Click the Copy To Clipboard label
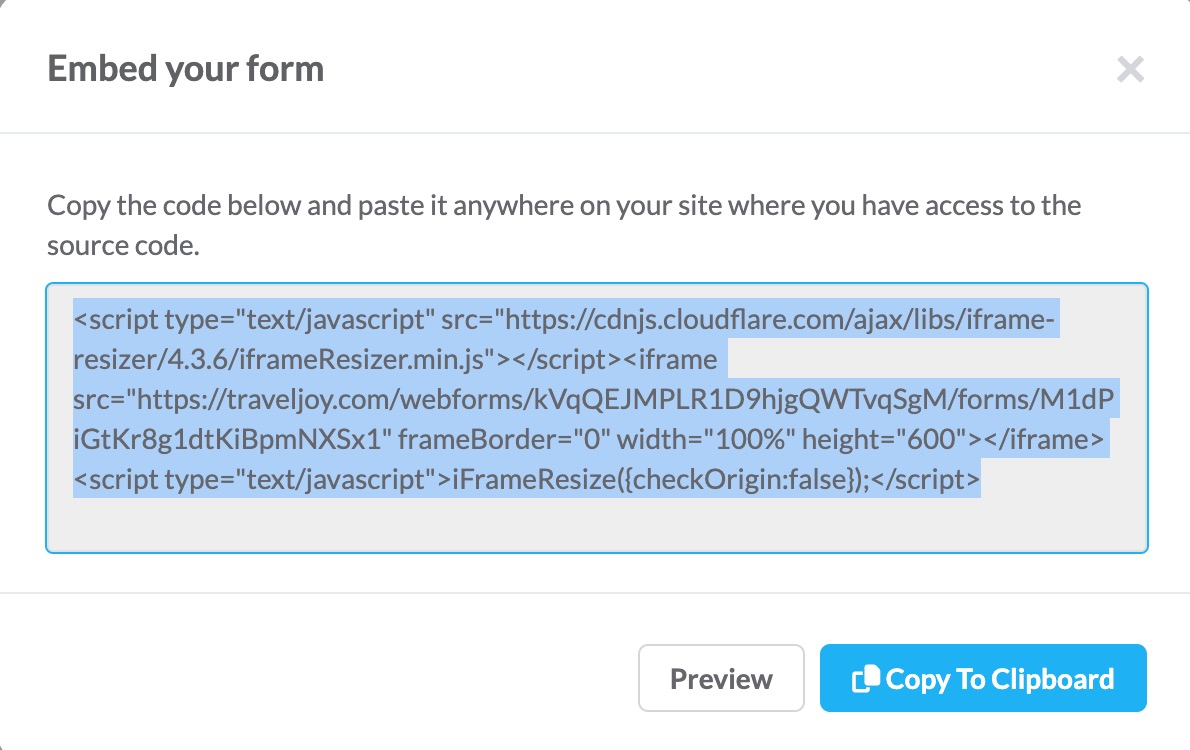This screenshot has height=750, width=1190. point(1000,679)
